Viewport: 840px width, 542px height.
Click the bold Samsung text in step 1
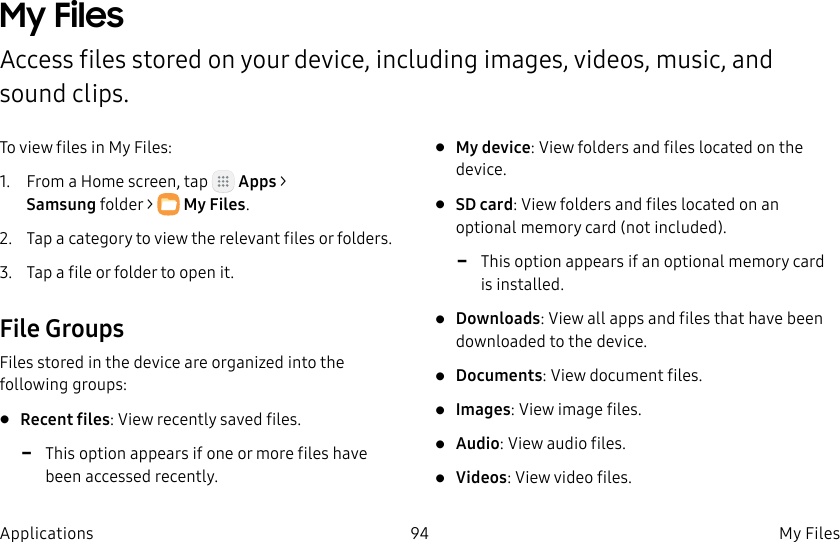[x=61, y=205]
